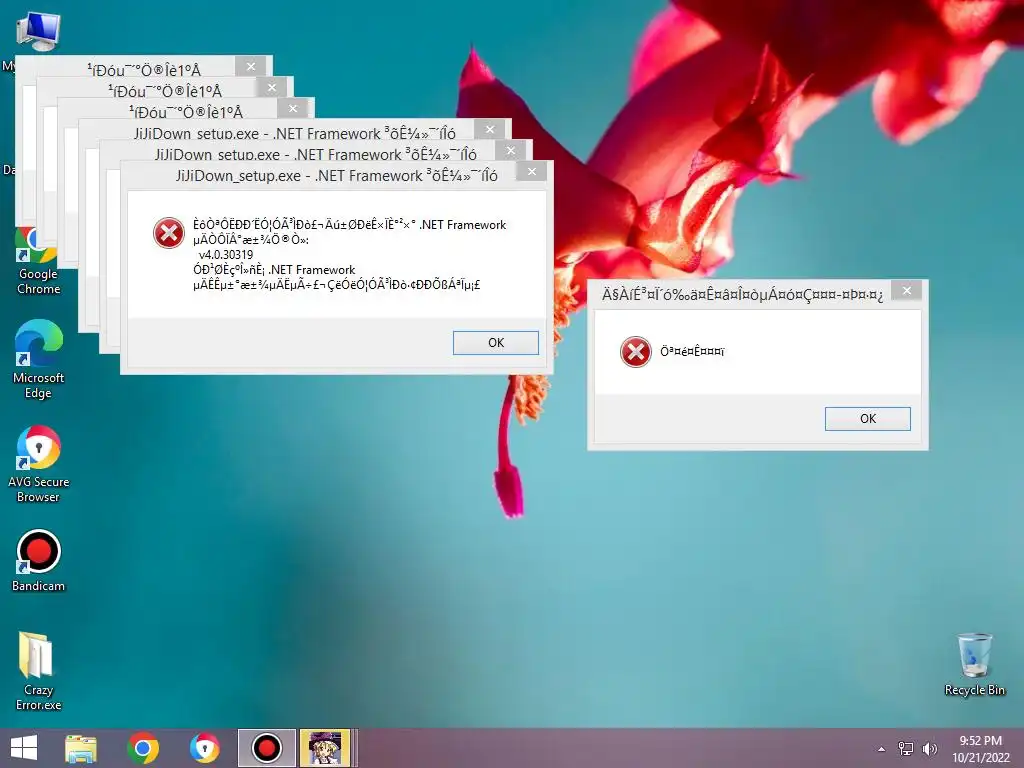Close the small right-side error dialog
1024x768 pixels.
point(906,291)
